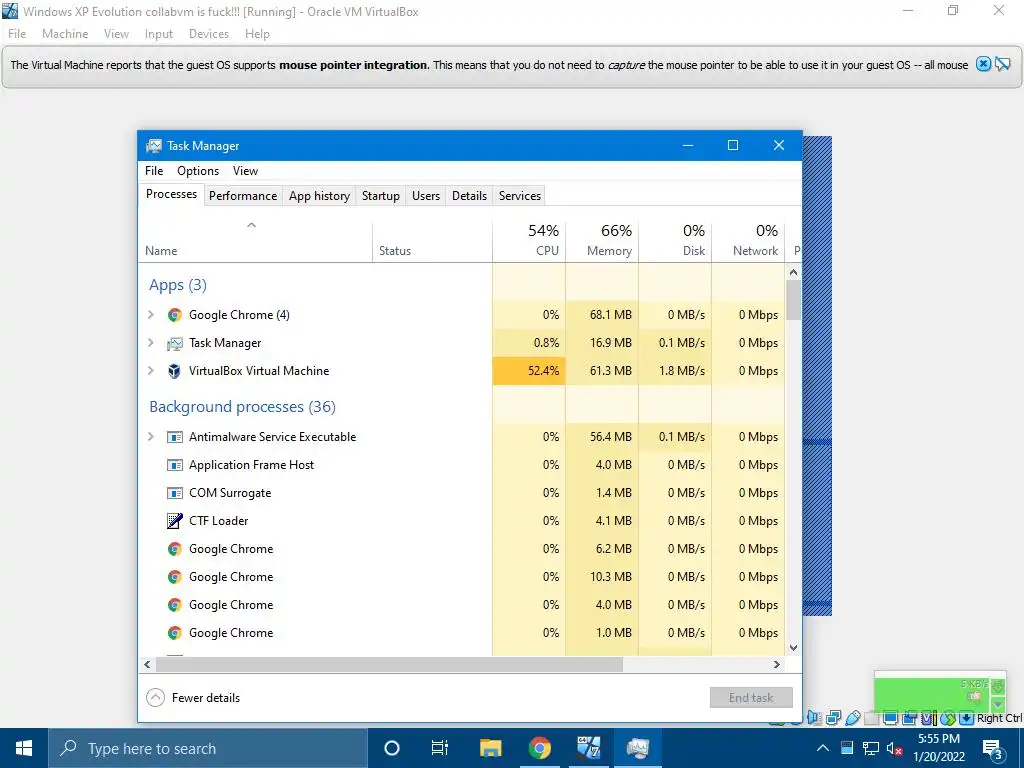Click the VirtualBox audio status icon
1024x768 pixels.
tap(812, 718)
